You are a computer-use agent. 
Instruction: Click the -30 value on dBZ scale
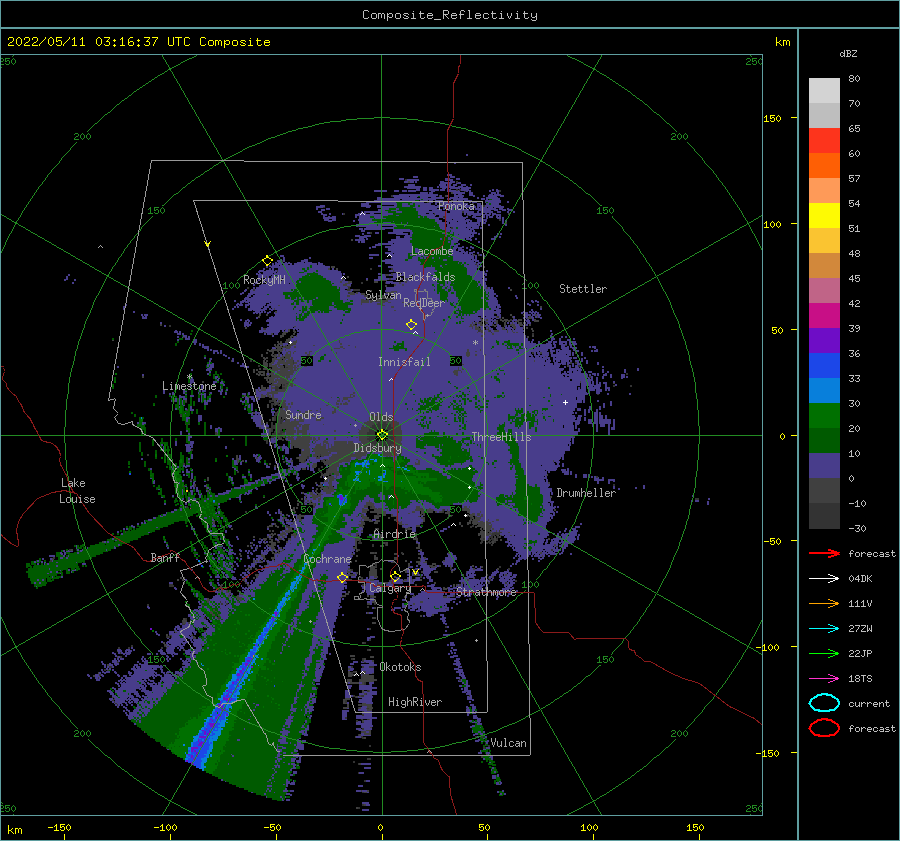pyautogui.click(x=857, y=528)
